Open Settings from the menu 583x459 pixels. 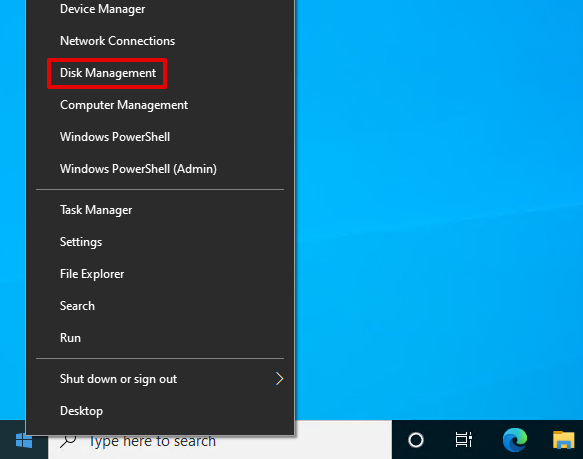[x=160, y=242]
